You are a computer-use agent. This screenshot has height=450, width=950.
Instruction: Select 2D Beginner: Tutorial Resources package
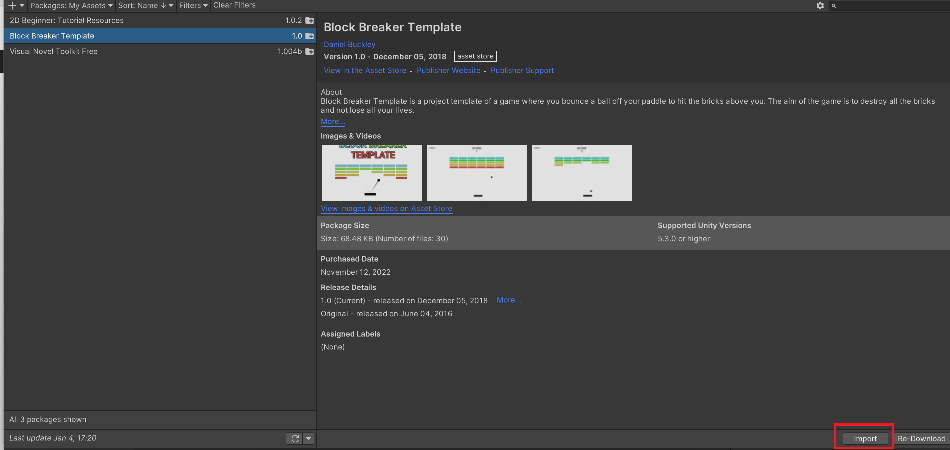tap(160, 21)
